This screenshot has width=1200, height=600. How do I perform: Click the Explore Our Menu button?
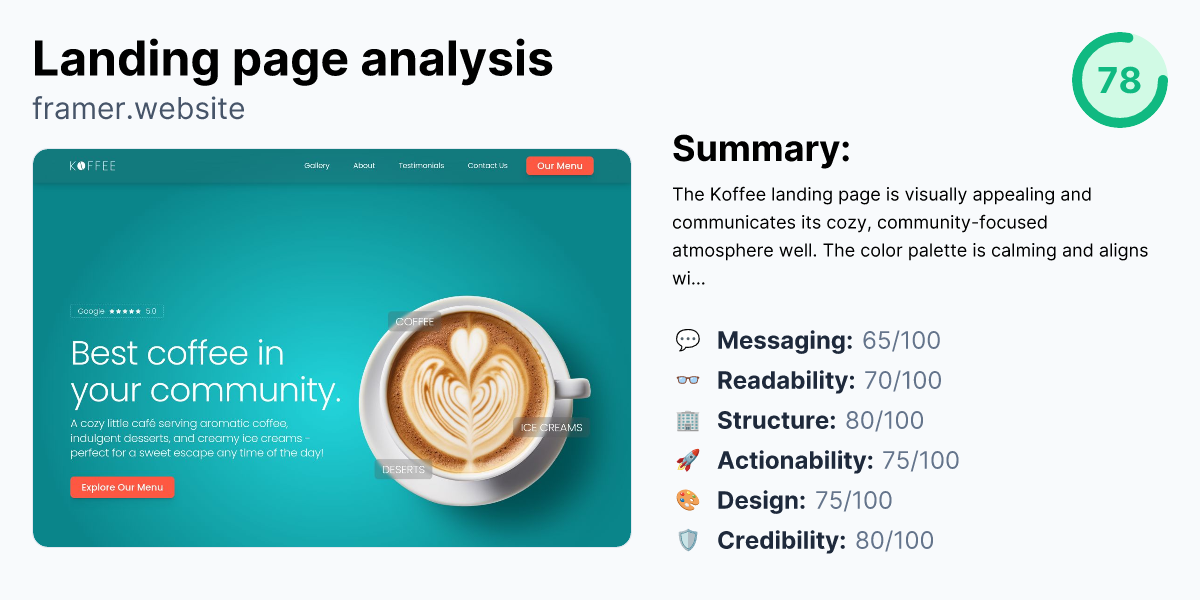pyautogui.click(x=122, y=487)
